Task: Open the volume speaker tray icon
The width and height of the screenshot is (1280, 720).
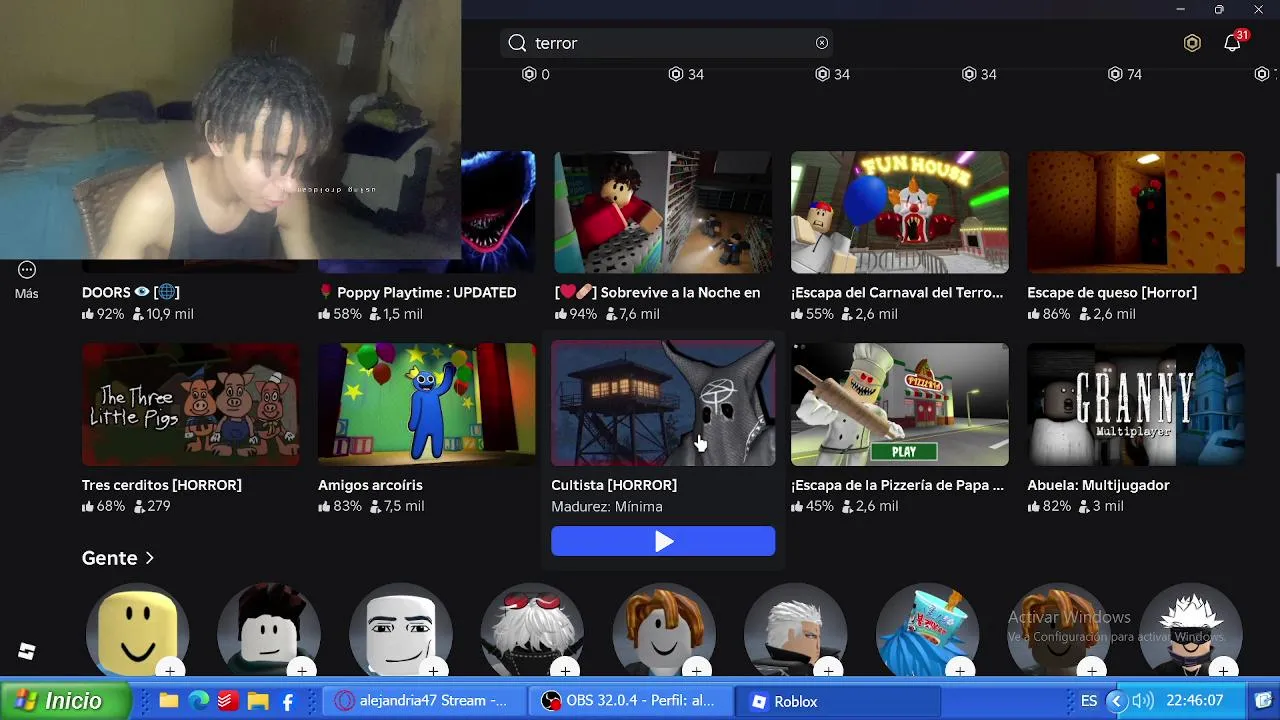Action: click(x=1143, y=701)
